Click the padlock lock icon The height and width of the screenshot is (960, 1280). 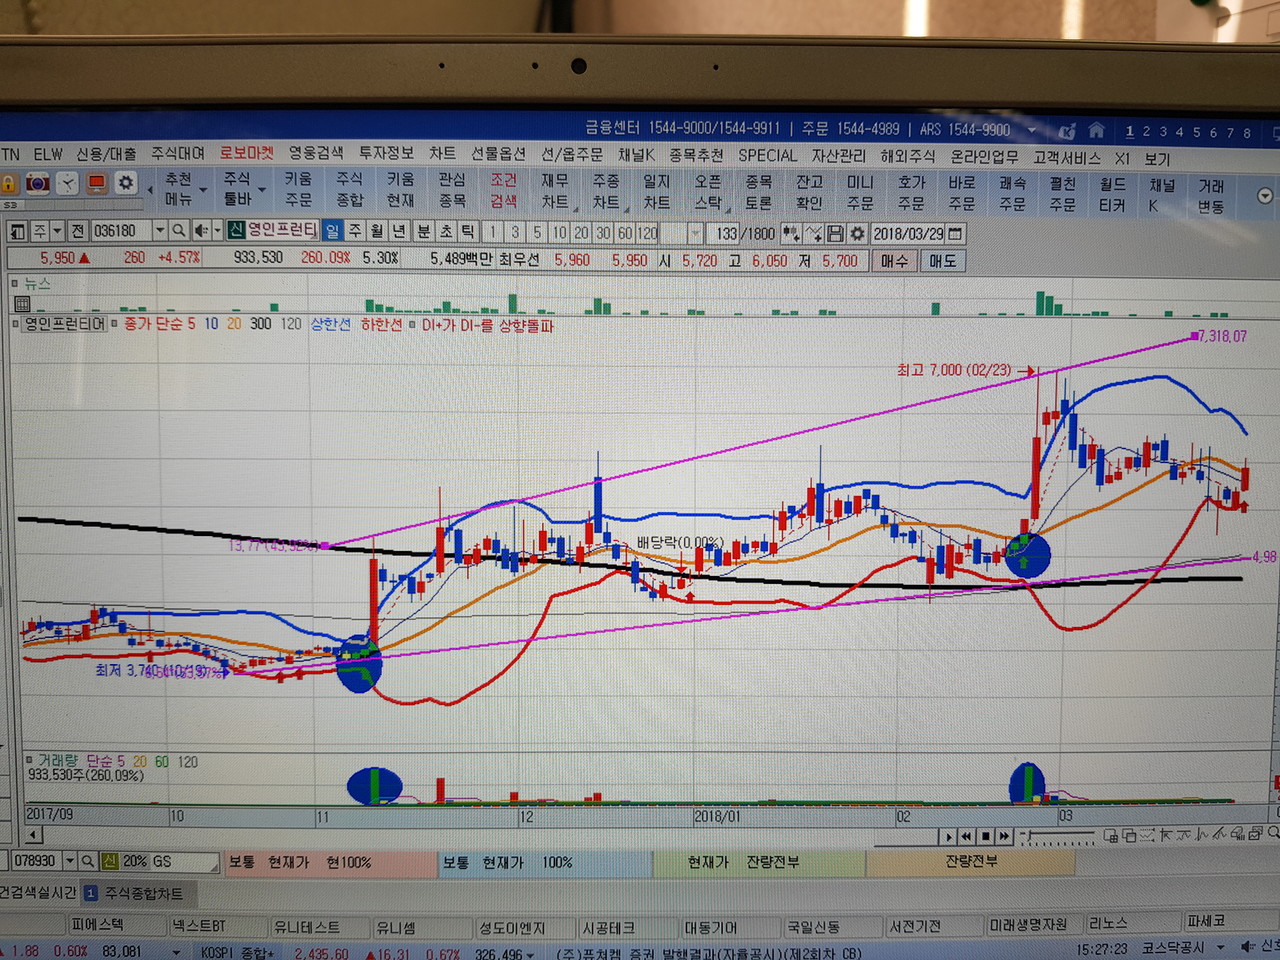point(9,184)
